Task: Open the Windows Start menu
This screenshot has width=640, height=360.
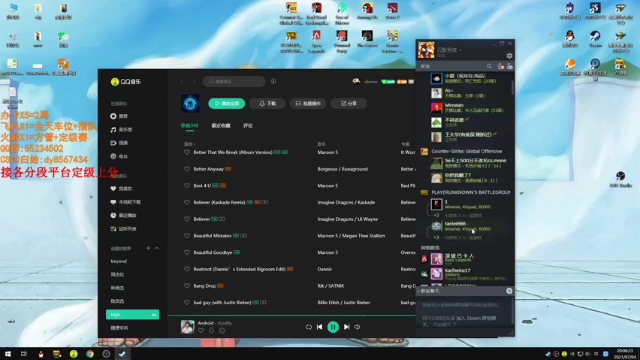Action: (8, 354)
